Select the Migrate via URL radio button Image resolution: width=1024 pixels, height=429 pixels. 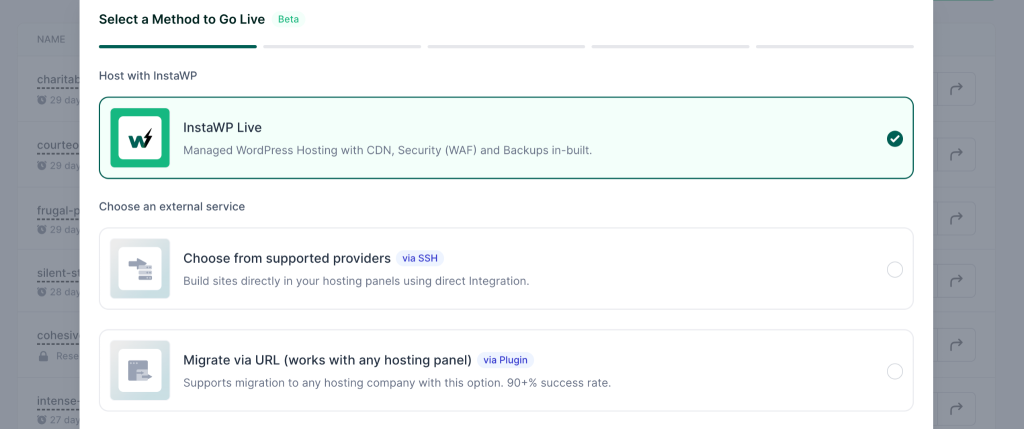[x=895, y=372]
